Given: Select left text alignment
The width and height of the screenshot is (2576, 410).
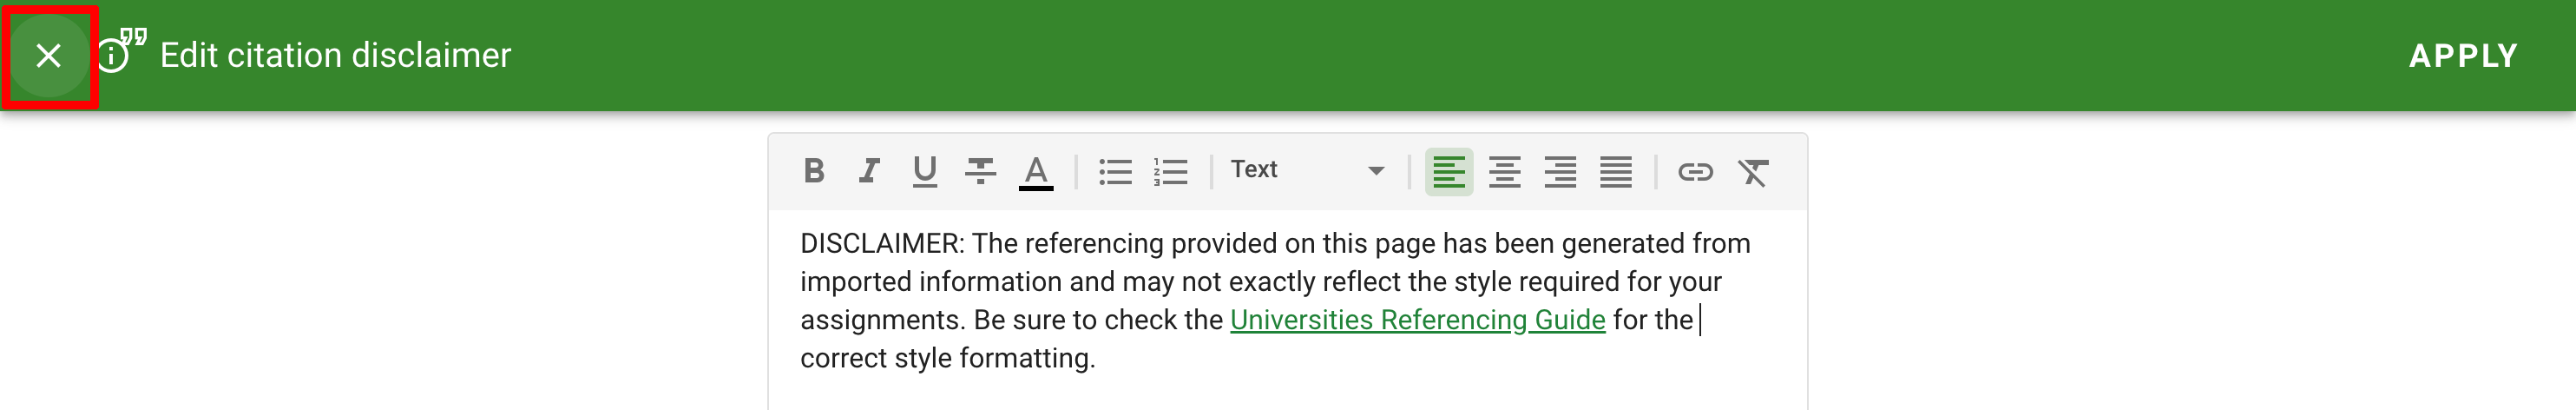Looking at the screenshot, I should coord(1449,172).
